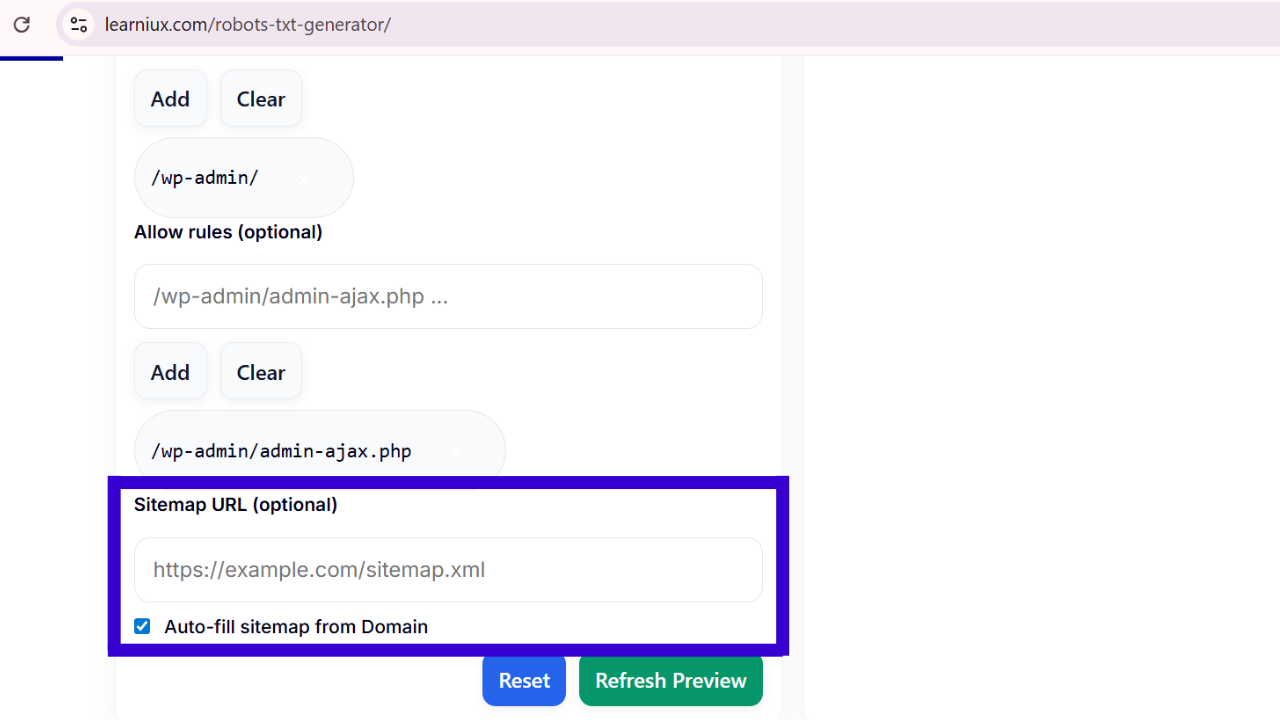
Task: Select the /wp-admin/admin-ajax.php allow rule chip
Action: point(281,452)
